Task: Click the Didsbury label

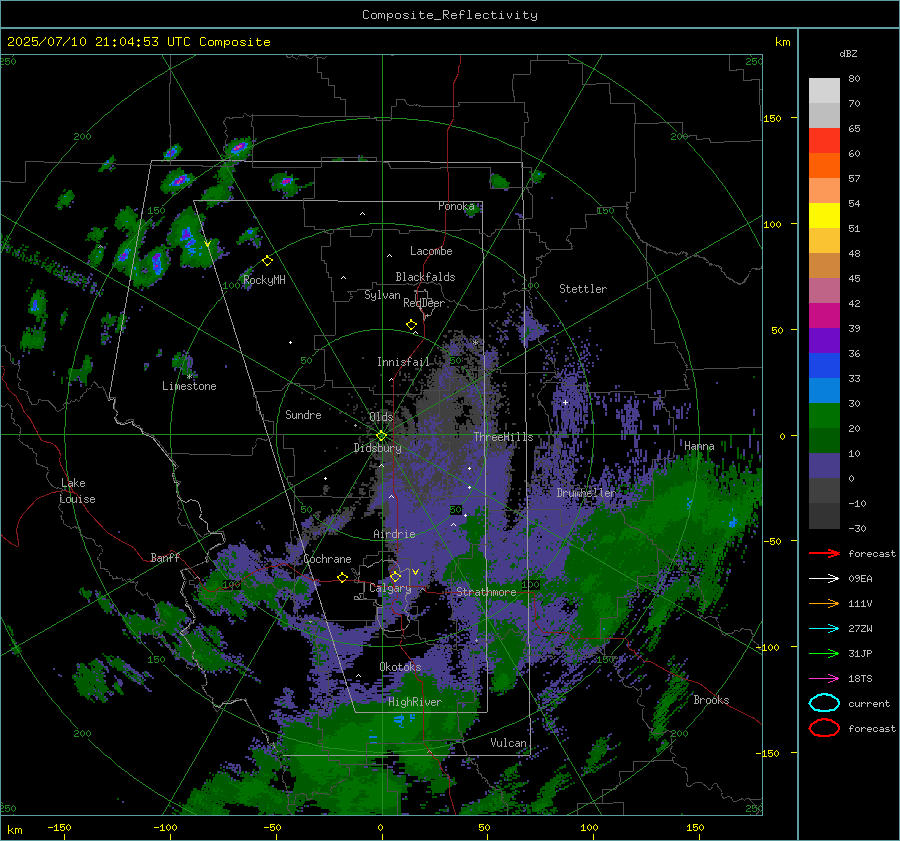Action: [377, 448]
